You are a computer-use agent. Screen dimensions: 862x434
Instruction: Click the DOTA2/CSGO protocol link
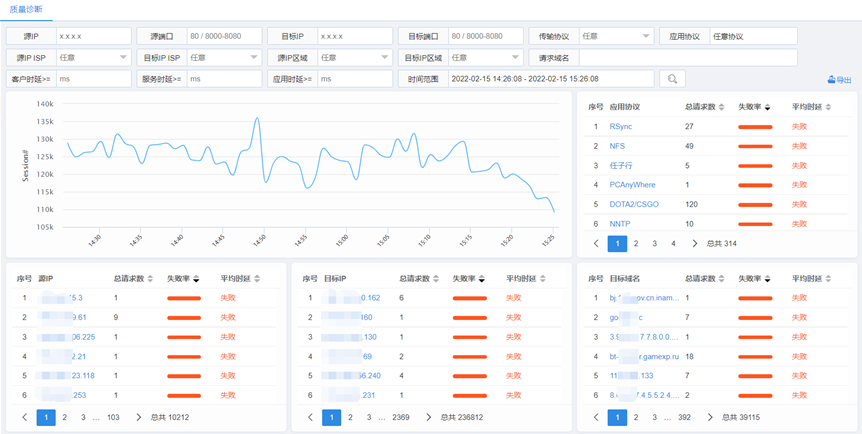coord(633,204)
